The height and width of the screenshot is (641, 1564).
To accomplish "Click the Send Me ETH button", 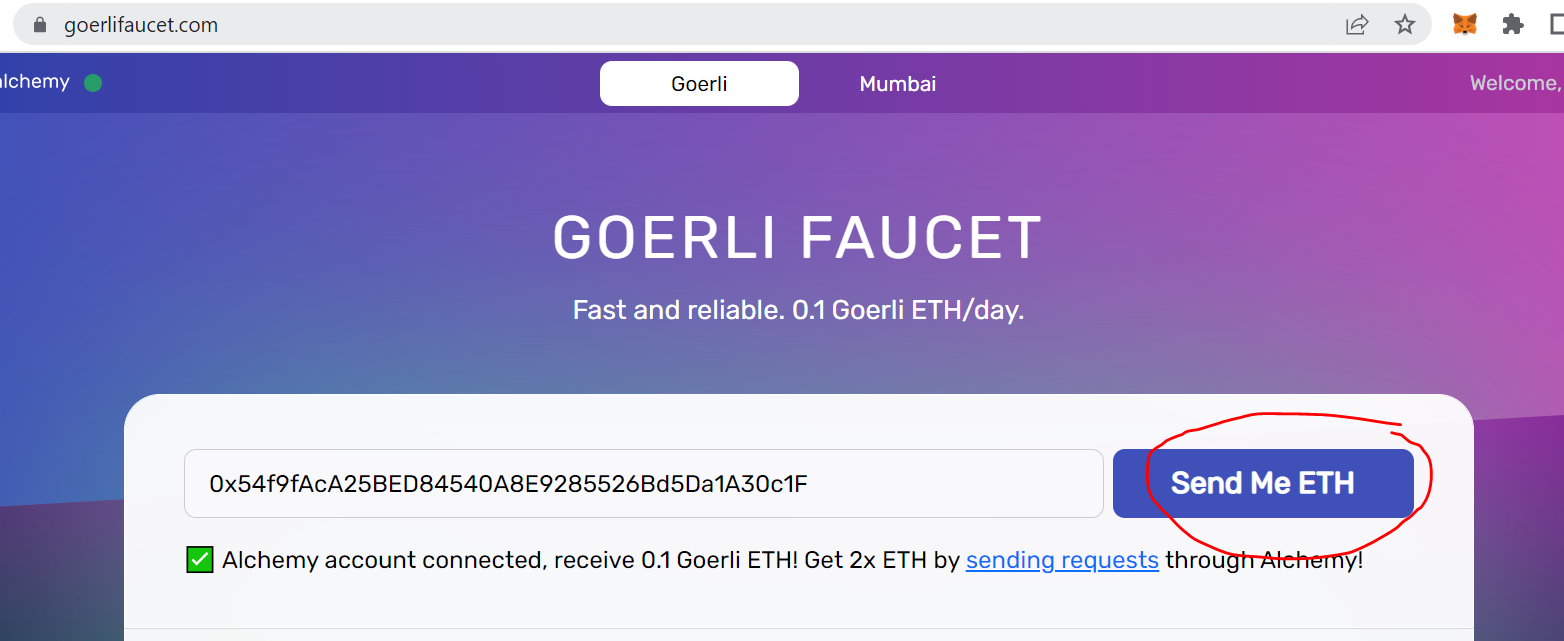I will point(1263,484).
